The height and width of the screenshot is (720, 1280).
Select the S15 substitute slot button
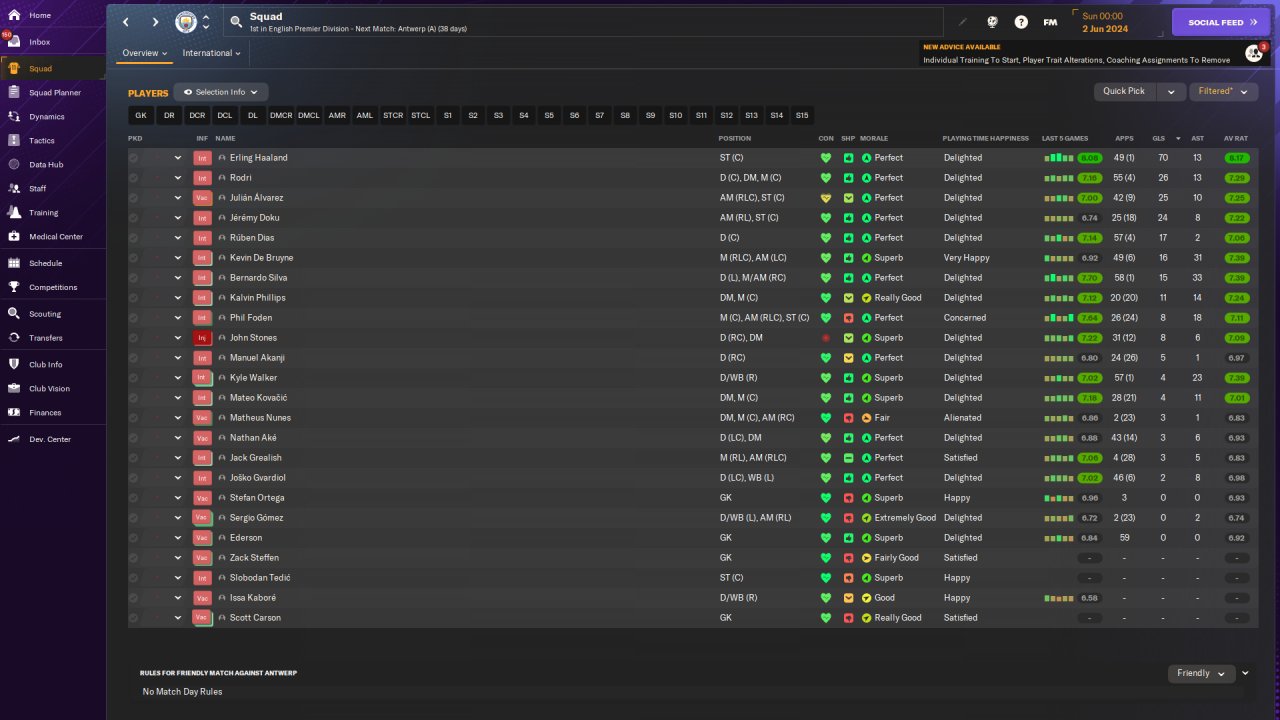coord(802,115)
